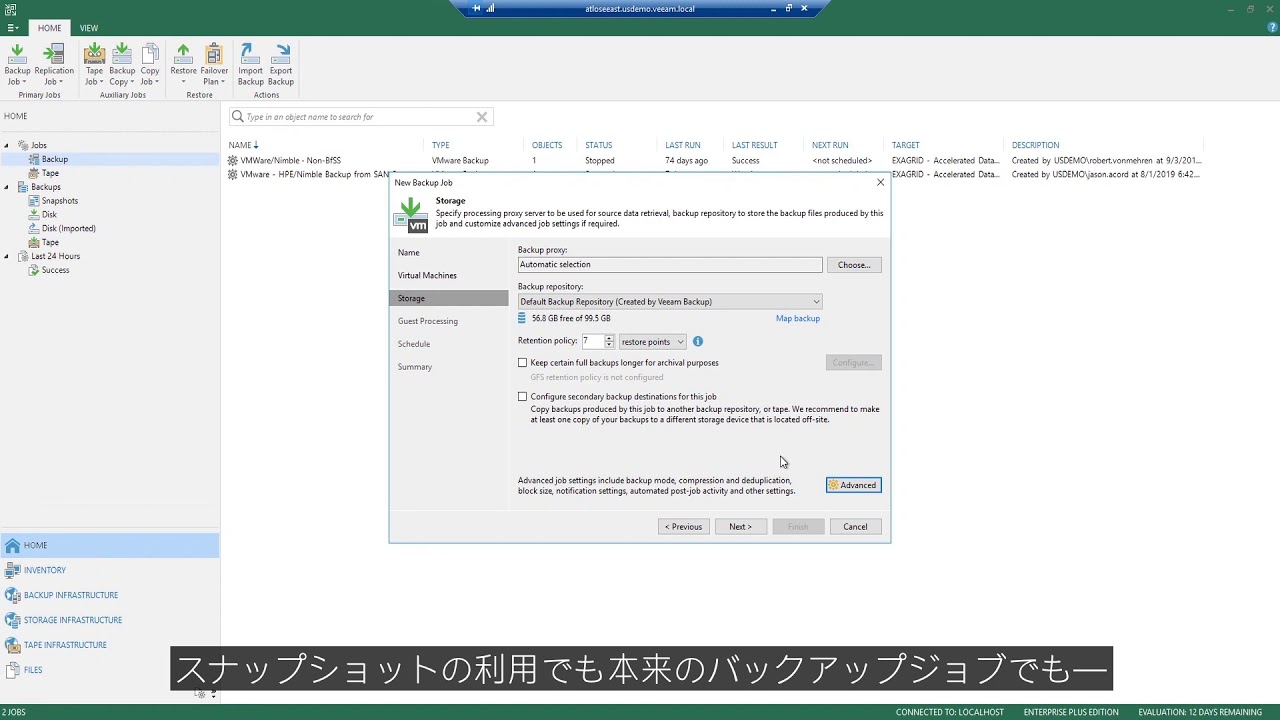Enable configure secondary backup destinations checkbox

522,397
